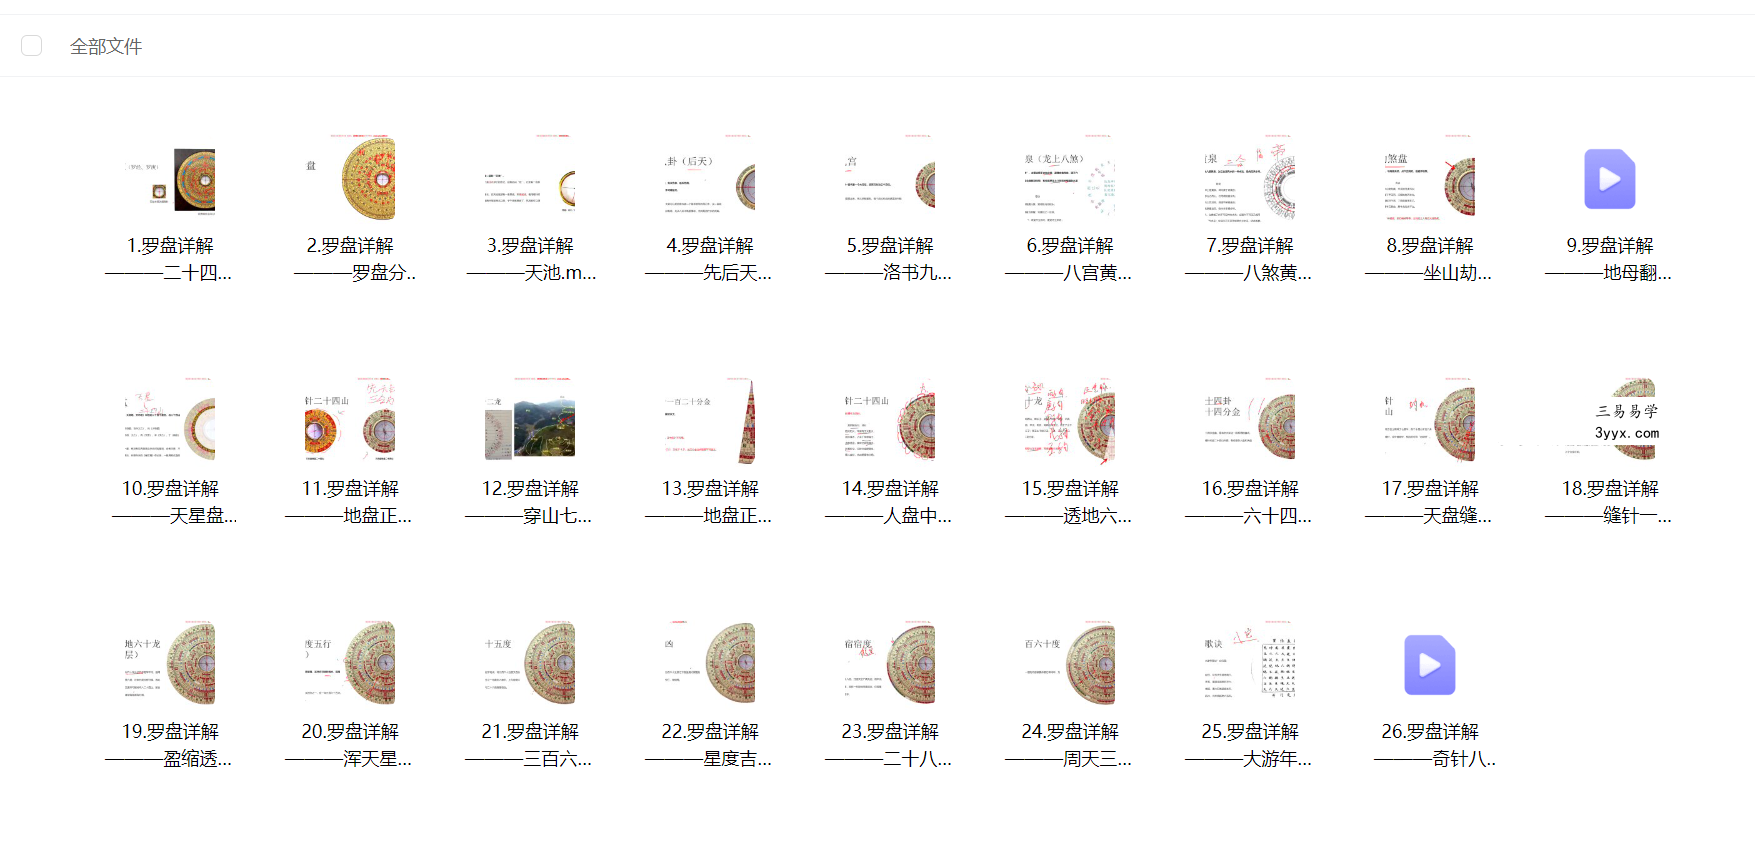Open thumbnail of 1.罗盘详解 file

point(170,179)
